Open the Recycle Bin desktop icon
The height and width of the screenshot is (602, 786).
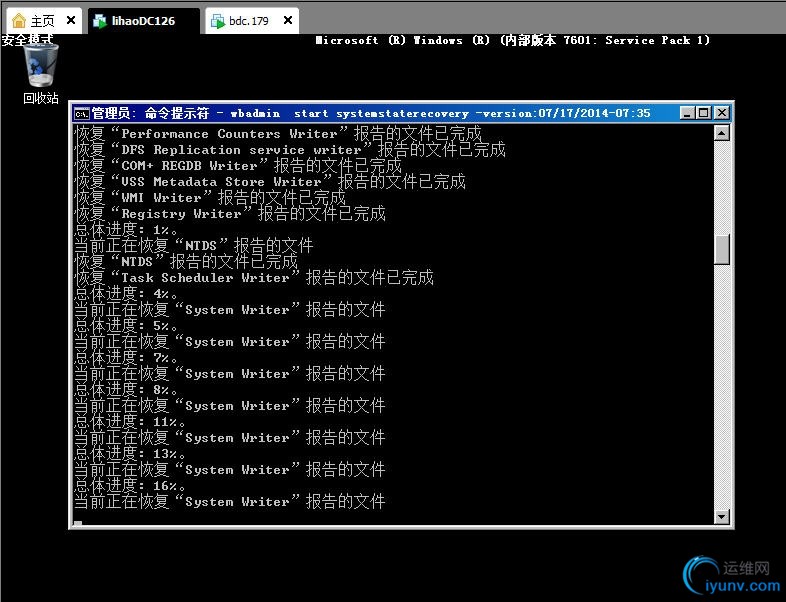coord(41,65)
